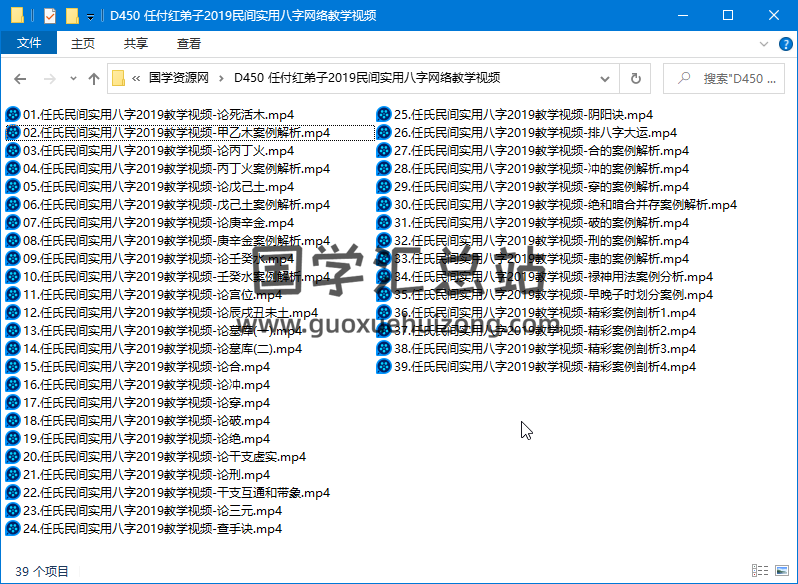Go back with the left arrow button
The height and width of the screenshot is (584, 798).
point(20,79)
